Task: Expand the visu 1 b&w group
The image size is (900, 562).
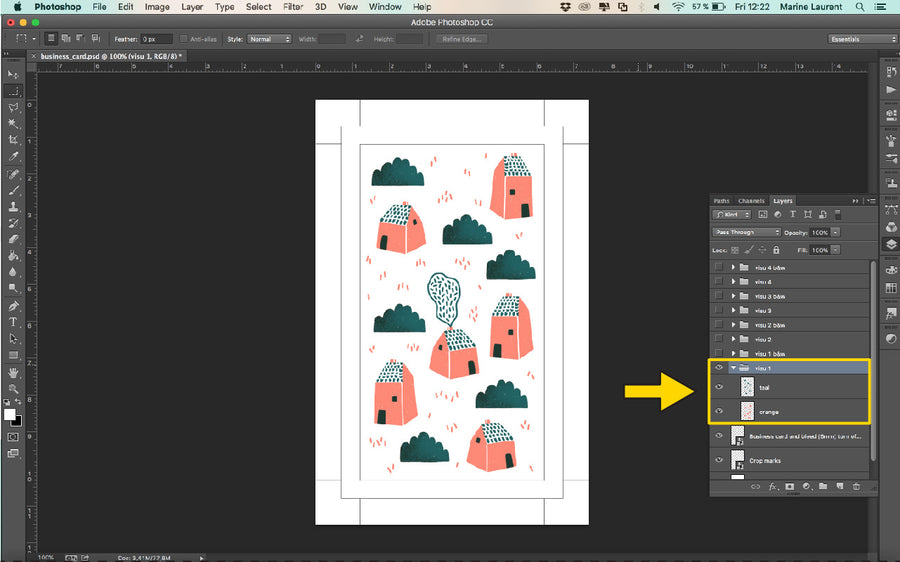Action: pyautogui.click(x=733, y=353)
